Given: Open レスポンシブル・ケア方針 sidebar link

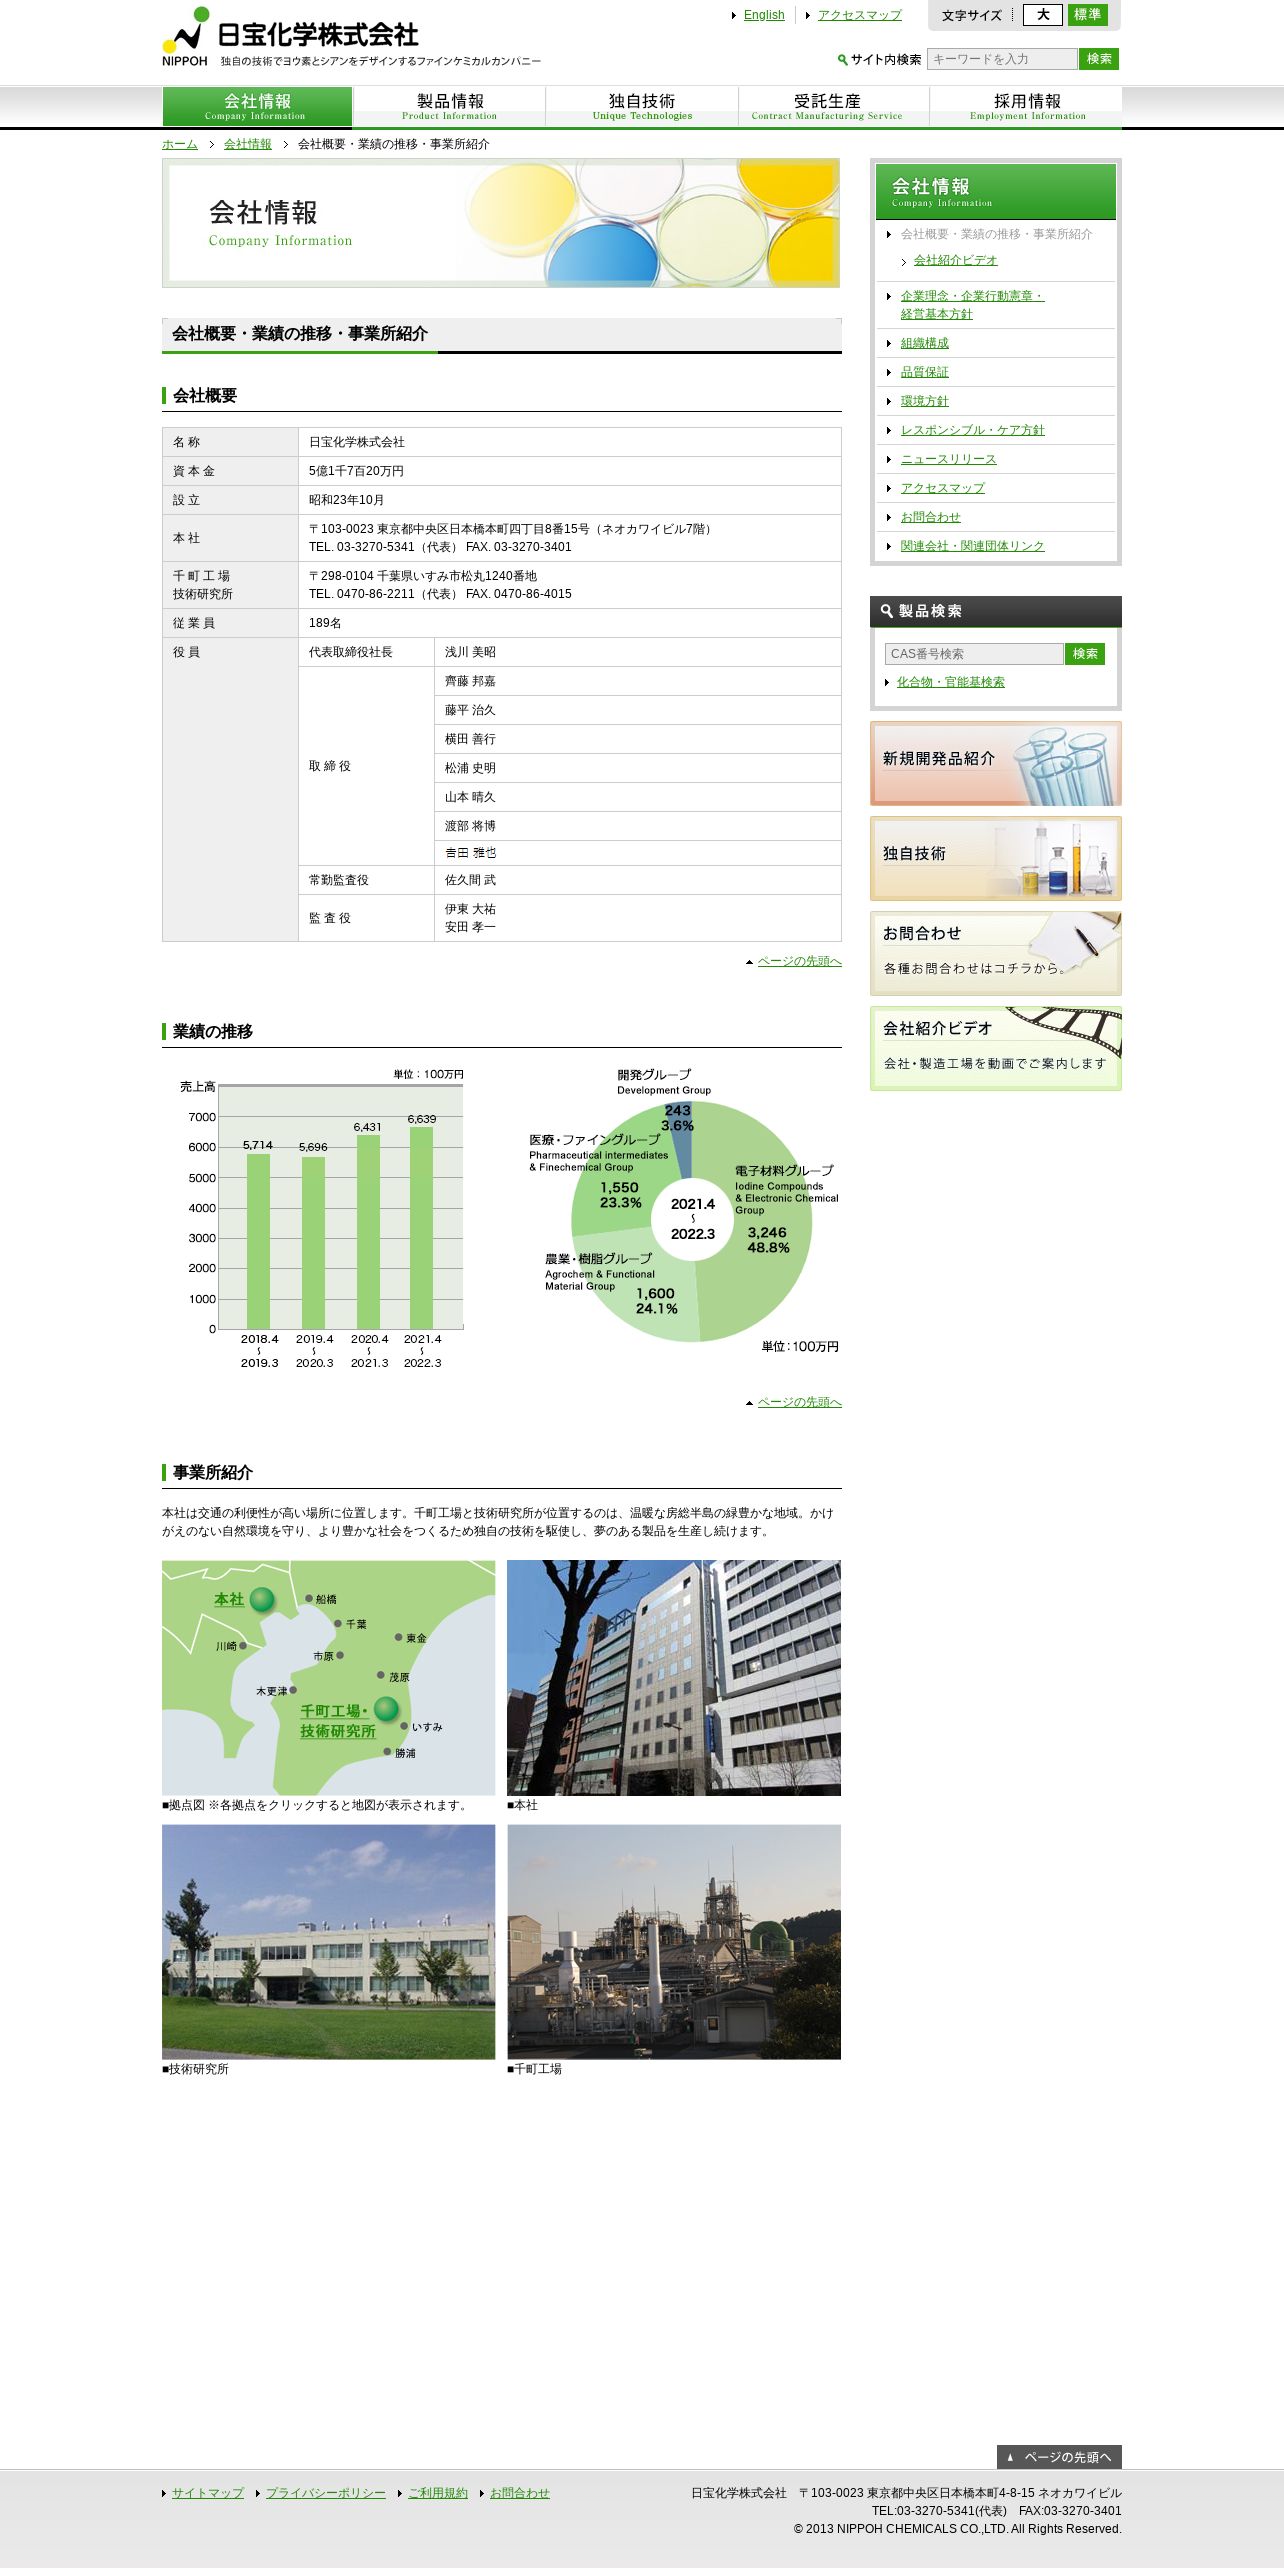Looking at the screenshot, I should coord(972,430).
